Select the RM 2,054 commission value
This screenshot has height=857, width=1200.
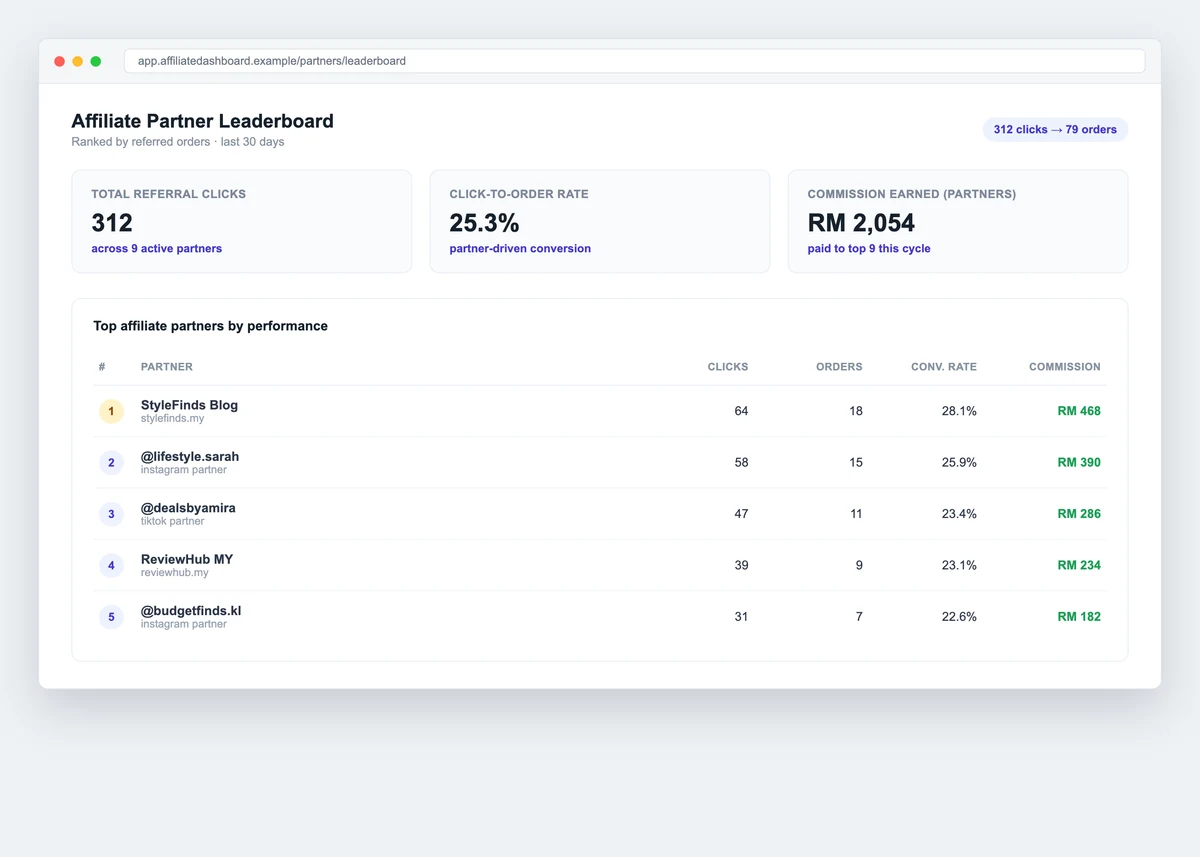coord(861,222)
